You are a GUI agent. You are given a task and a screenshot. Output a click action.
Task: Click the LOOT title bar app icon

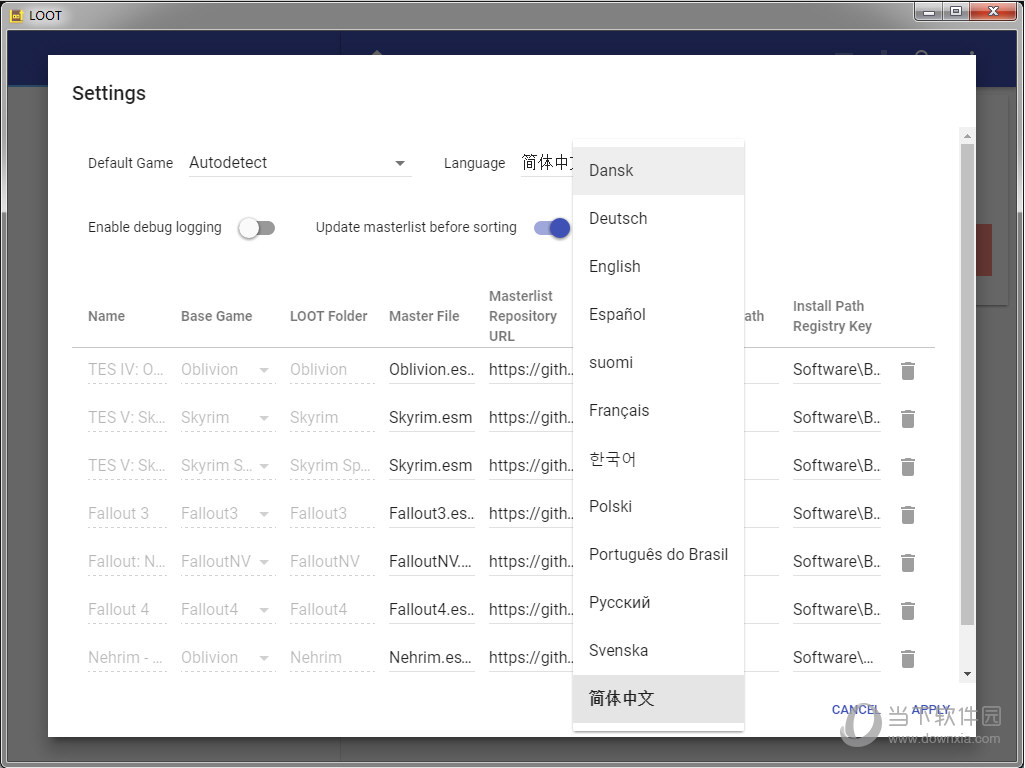tap(16, 15)
